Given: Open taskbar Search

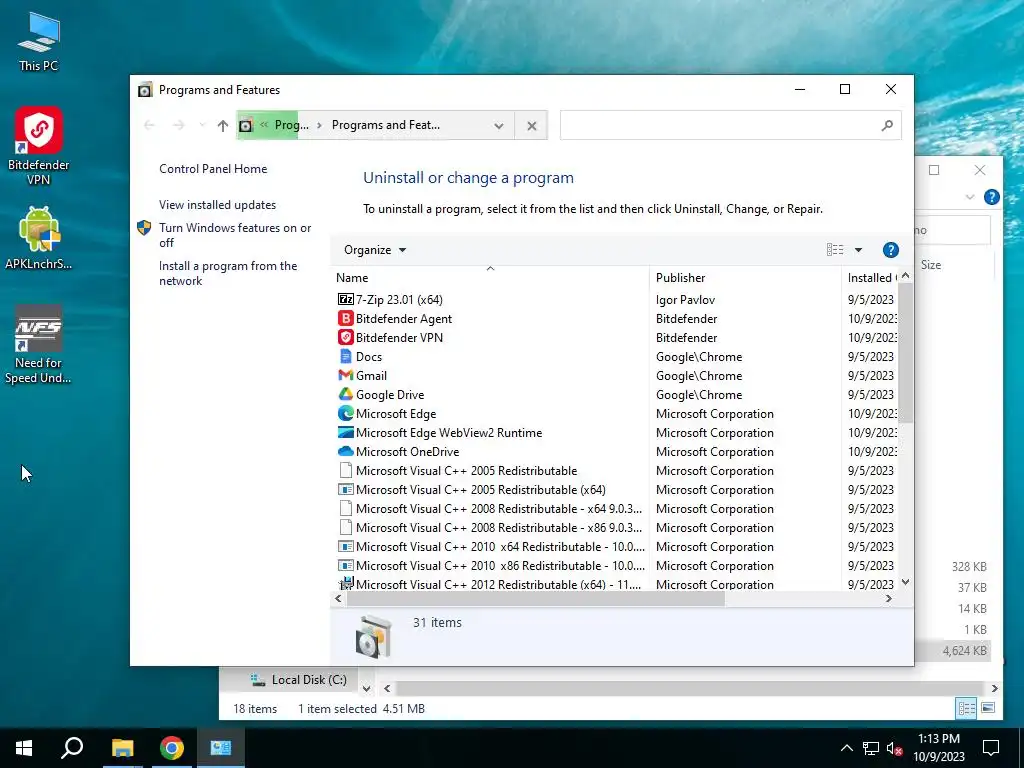Looking at the screenshot, I should tap(72, 748).
